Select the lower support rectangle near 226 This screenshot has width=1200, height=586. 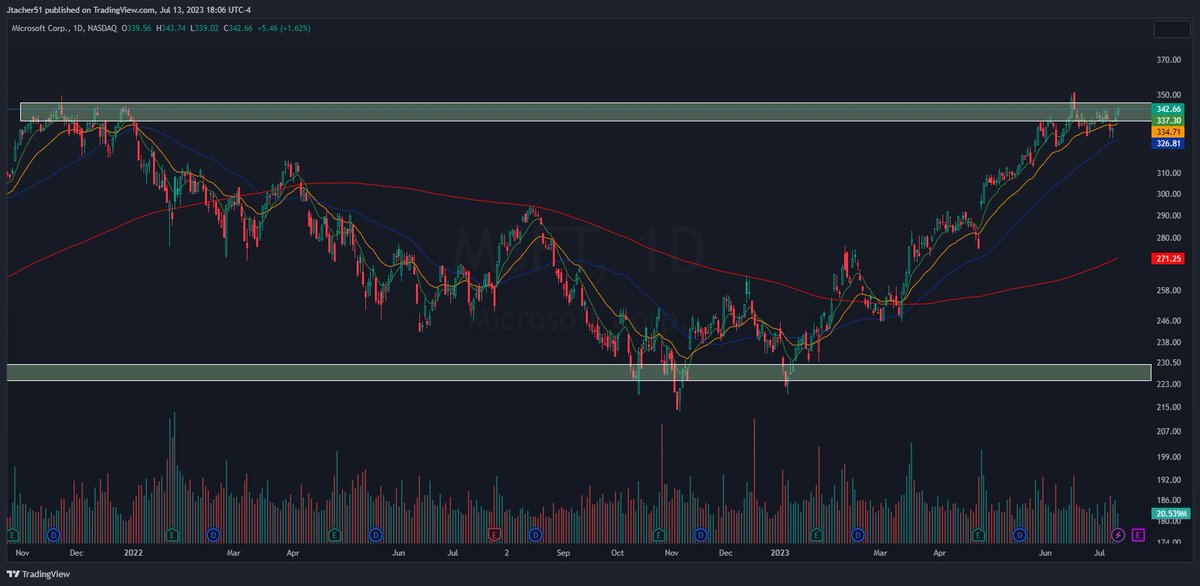(x=578, y=372)
